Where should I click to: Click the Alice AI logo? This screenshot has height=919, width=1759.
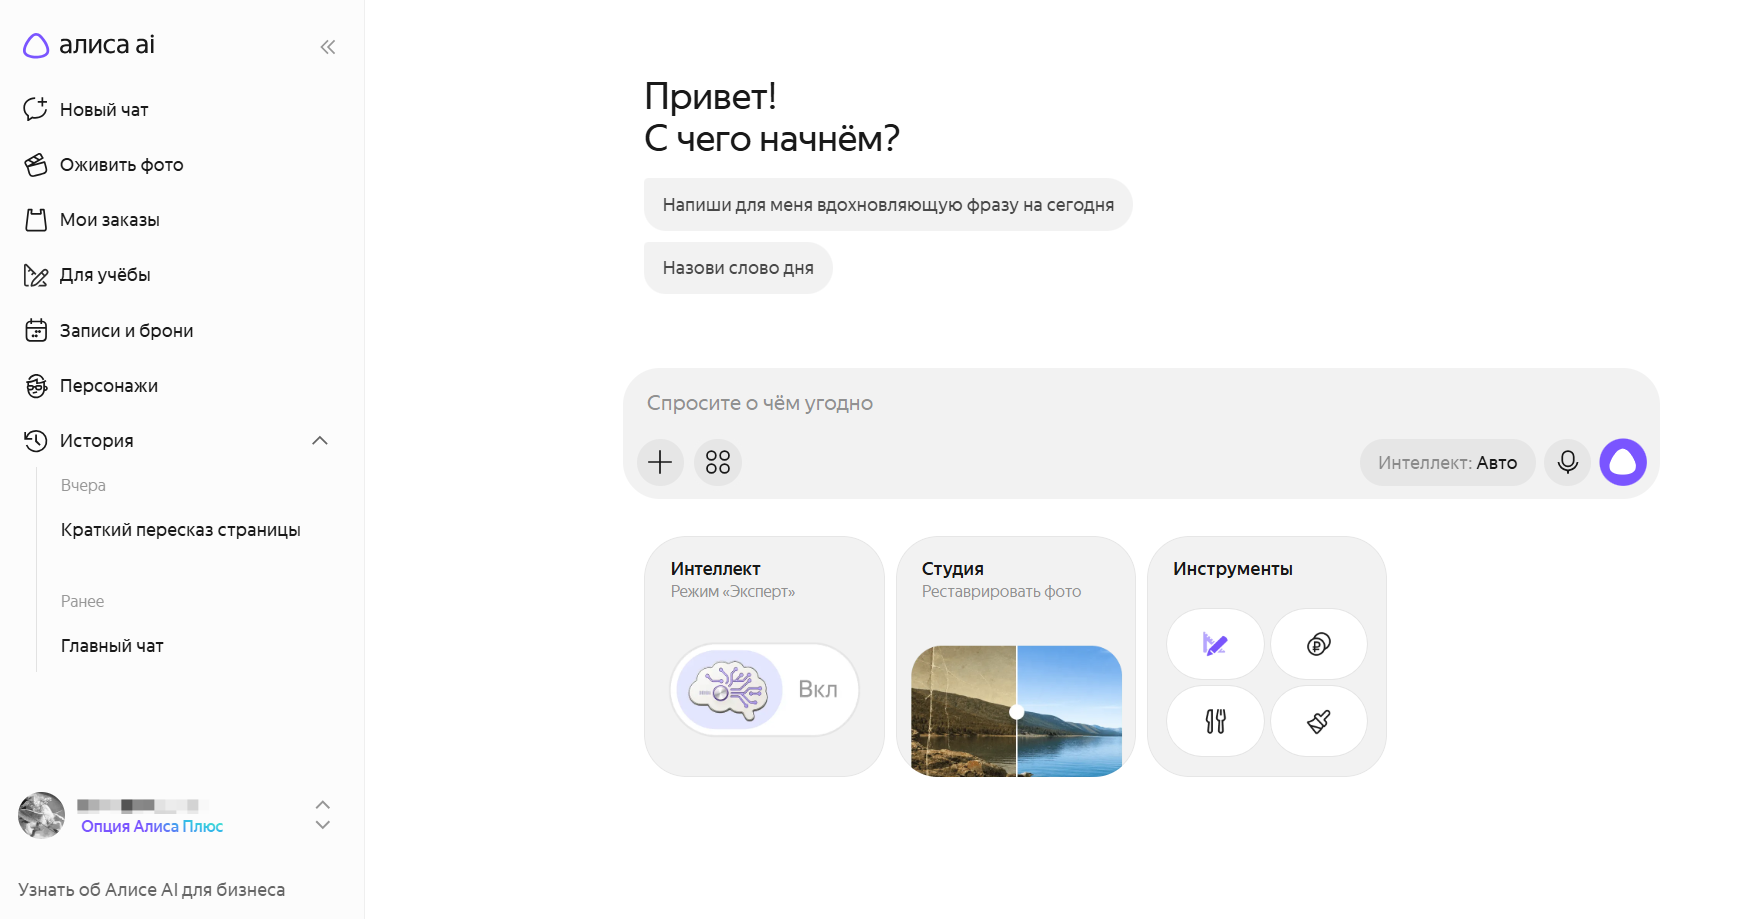[x=89, y=45]
